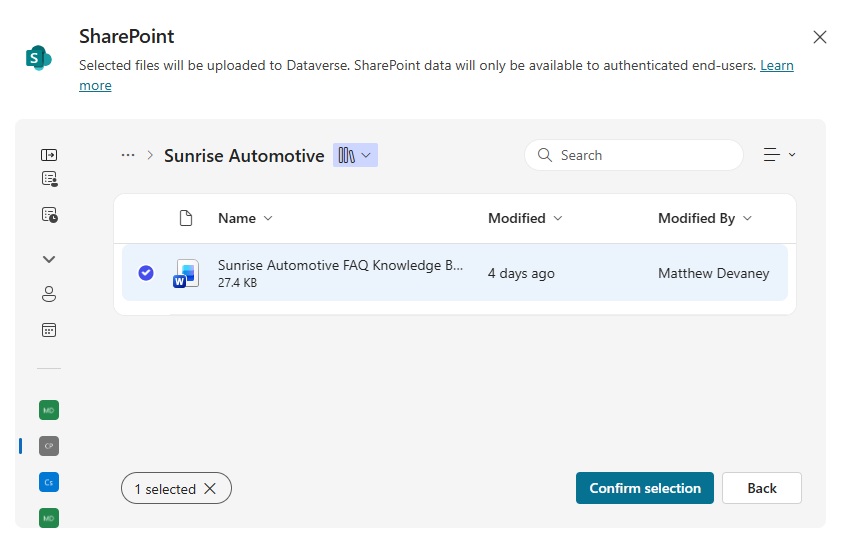Open the breadcrumb ellipsis menu
Screen dimensions: 843x539
[x=128, y=155]
